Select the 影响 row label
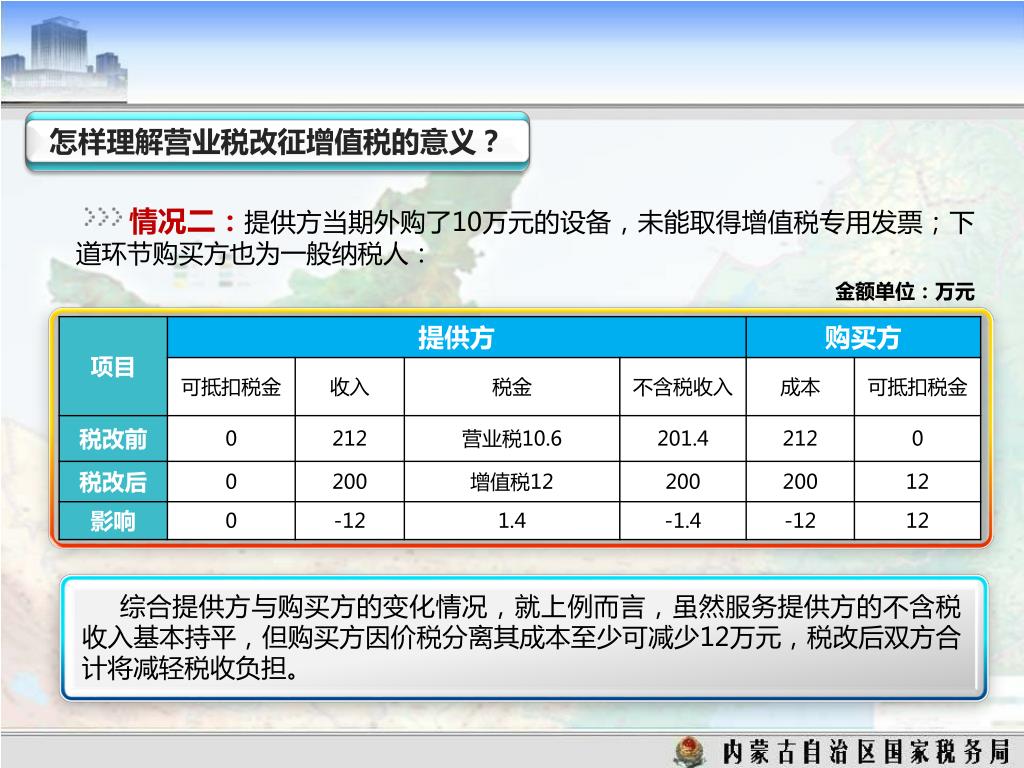 point(113,520)
